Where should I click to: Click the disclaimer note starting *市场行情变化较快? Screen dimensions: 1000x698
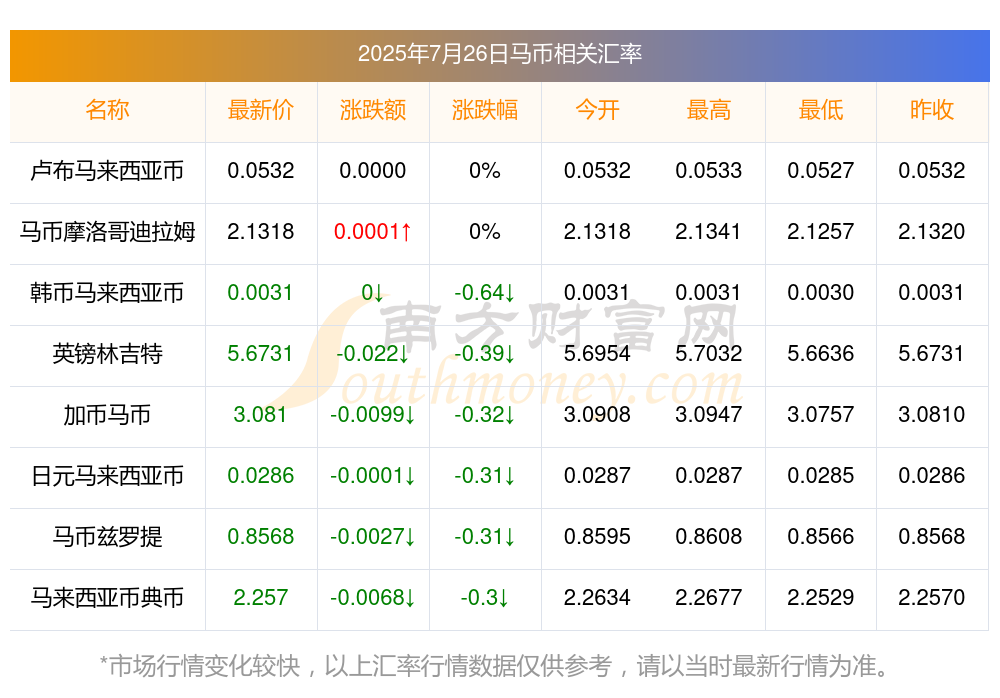pos(495,666)
